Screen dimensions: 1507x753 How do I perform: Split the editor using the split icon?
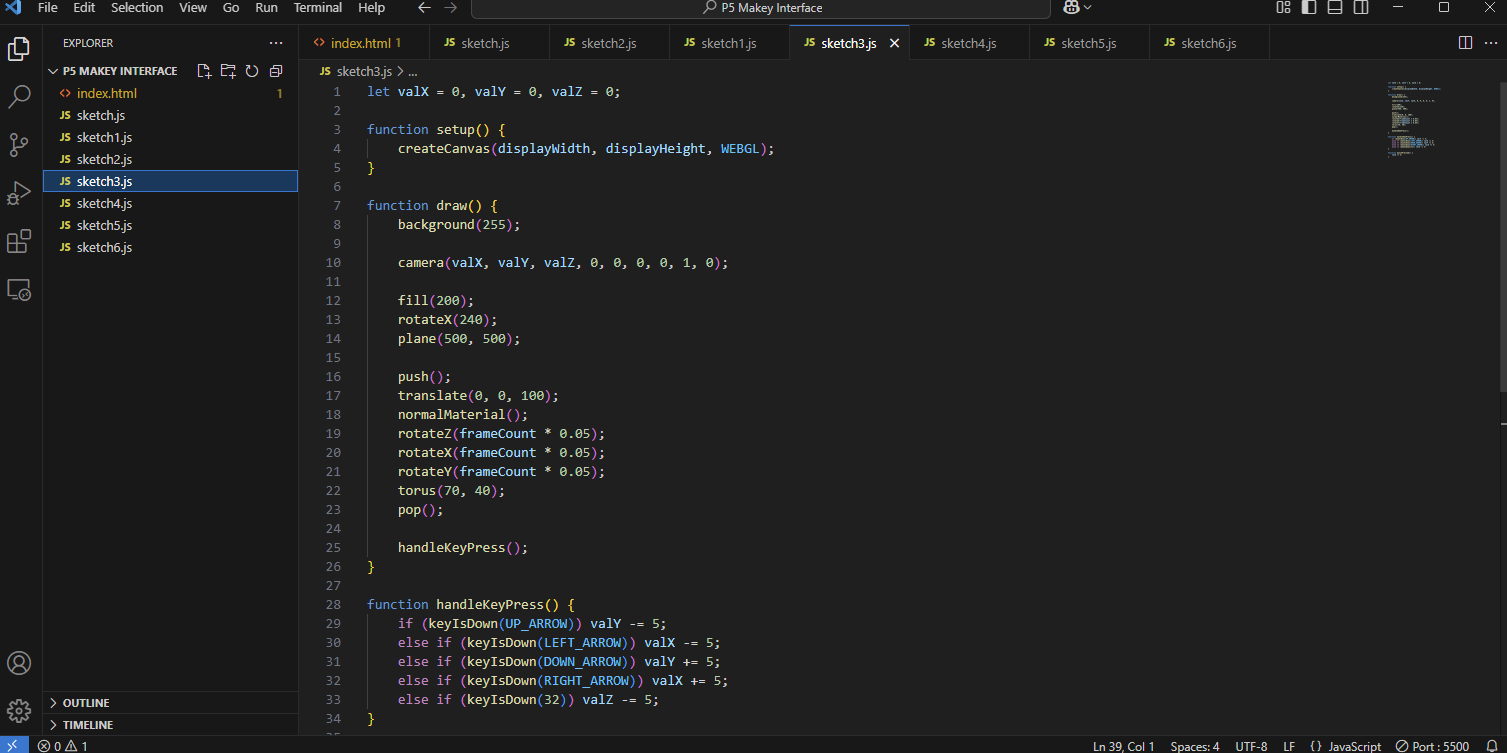[x=1464, y=43]
